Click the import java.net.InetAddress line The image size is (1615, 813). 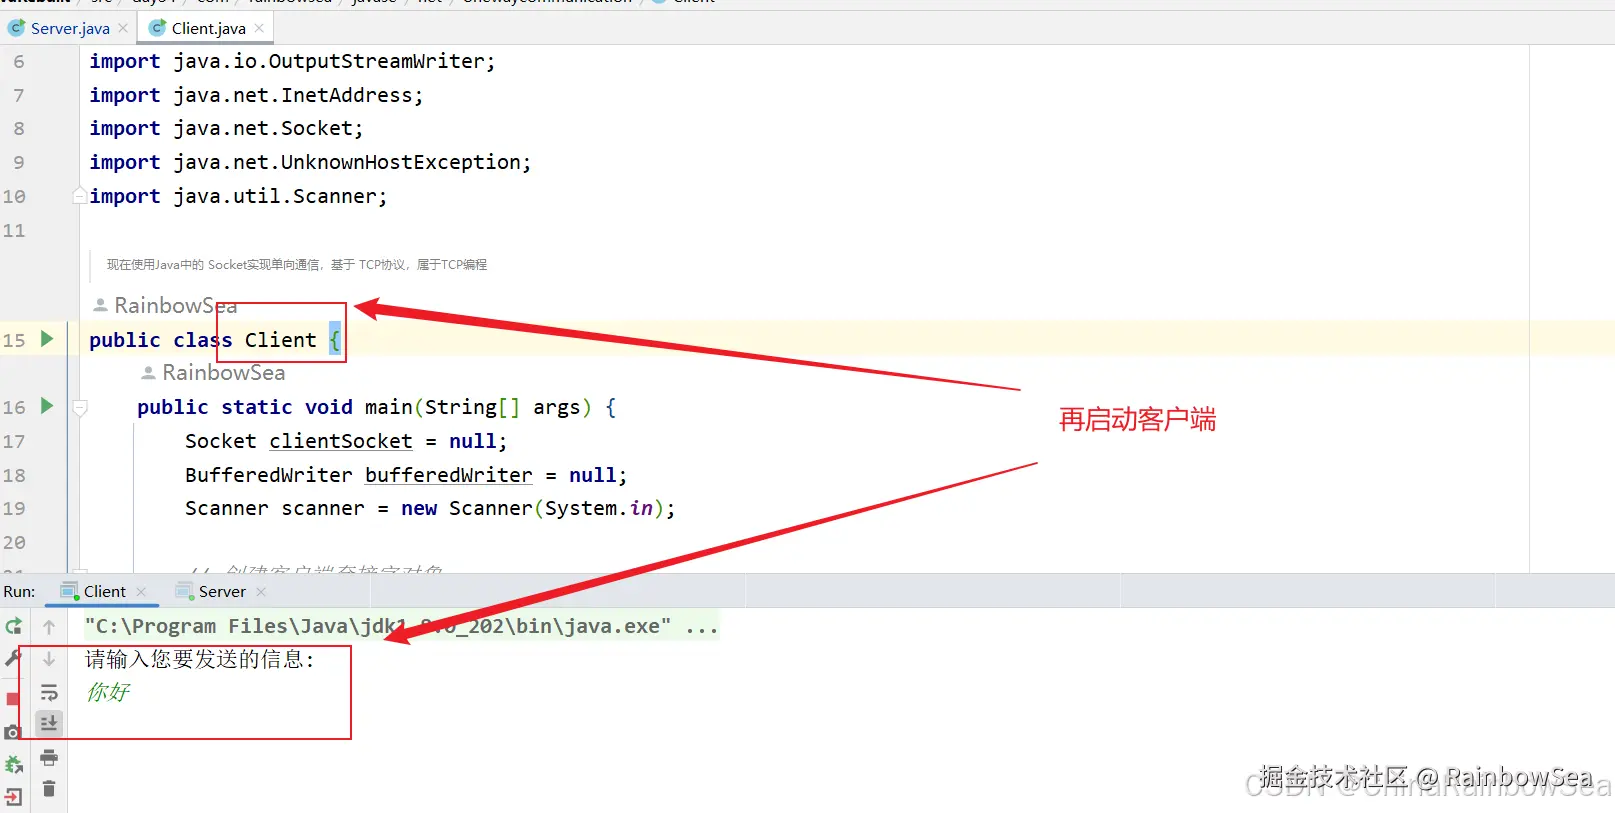click(x=256, y=95)
